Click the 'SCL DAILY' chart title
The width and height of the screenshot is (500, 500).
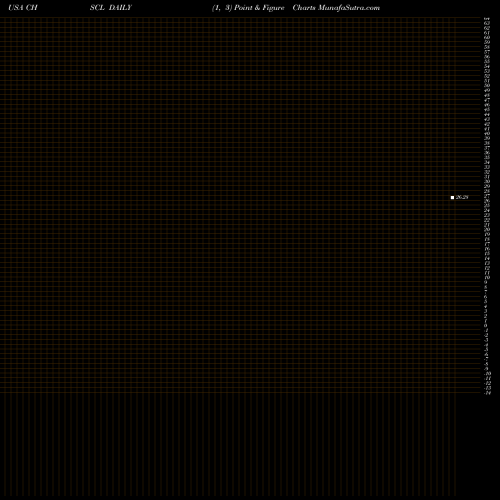pos(111,8)
